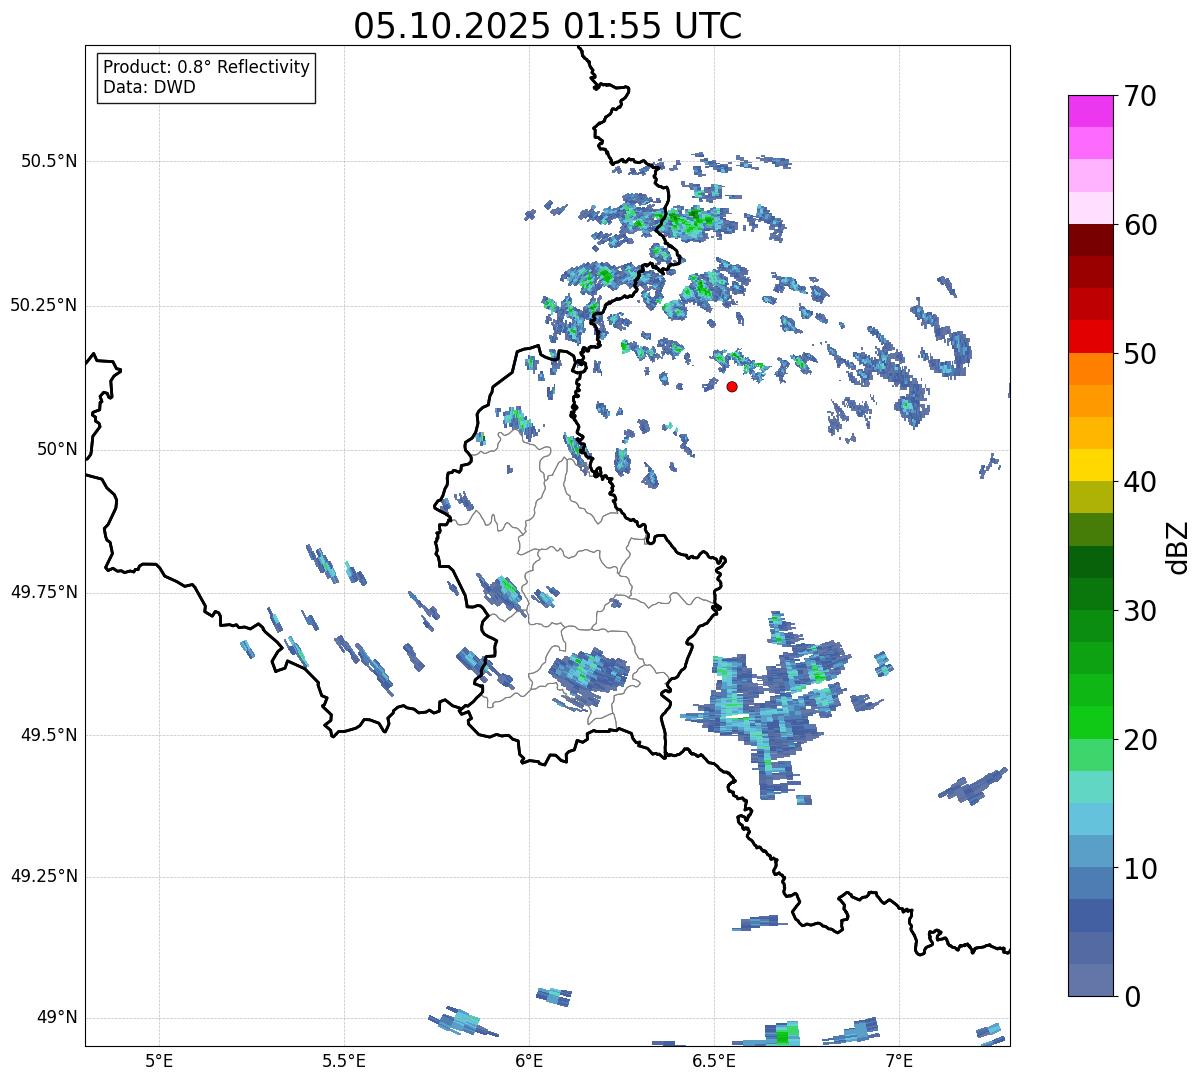The width and height of the screenshot is (1202, 1081).
Task: Click the 49.5°N latitude label
Action: coord(49,735)
